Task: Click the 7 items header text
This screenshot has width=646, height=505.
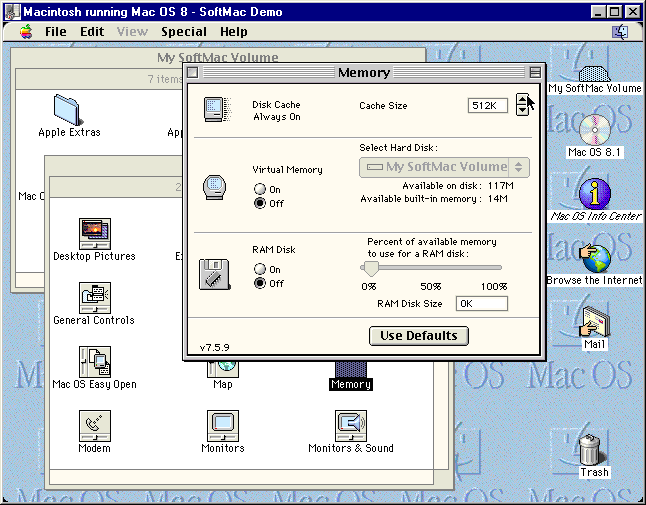Action: (164, 79)
